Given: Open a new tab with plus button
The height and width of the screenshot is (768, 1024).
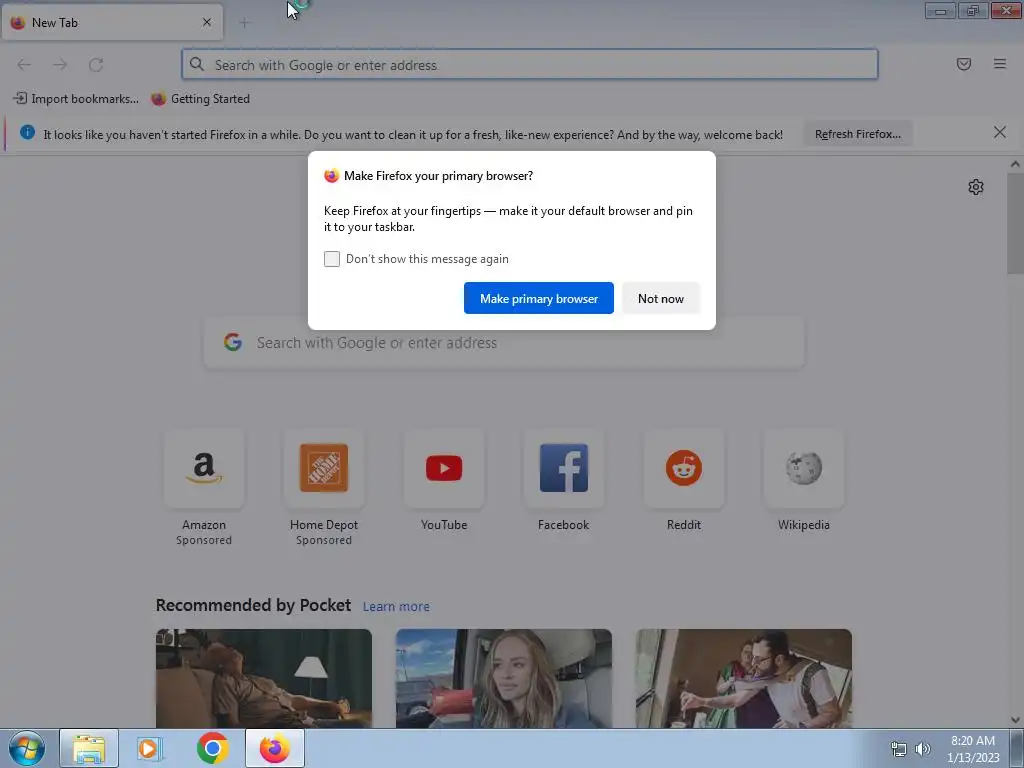Looking at the screenshot, I should (x=244, y=24).
